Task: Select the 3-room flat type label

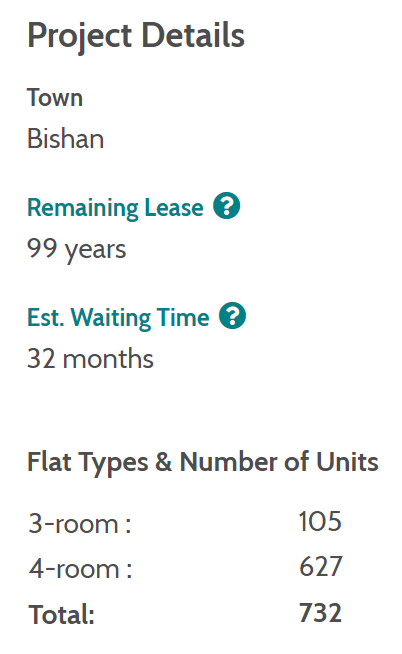Action: 80,523
